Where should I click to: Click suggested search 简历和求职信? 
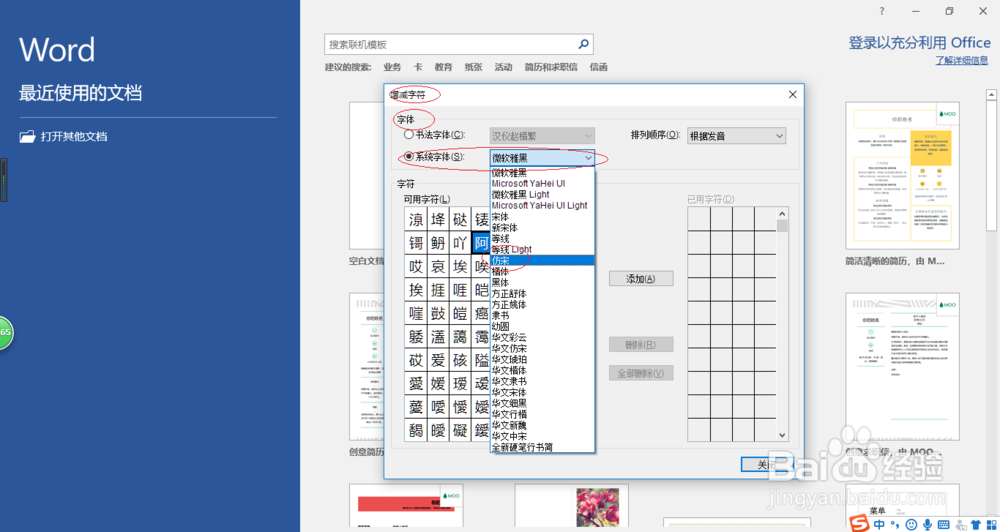point(551,67)
